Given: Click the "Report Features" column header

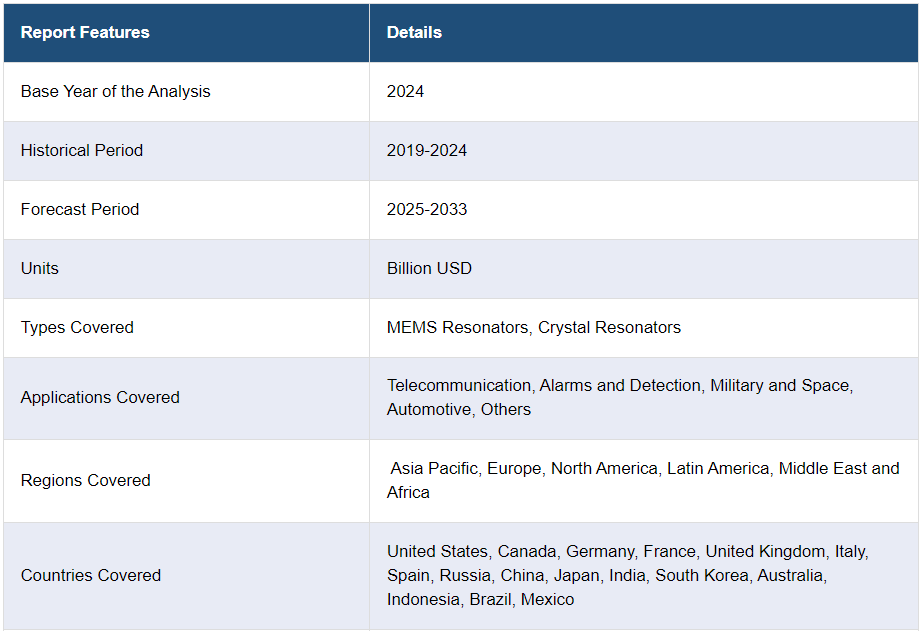Looking at the screenshot, I should click(85, 33).
